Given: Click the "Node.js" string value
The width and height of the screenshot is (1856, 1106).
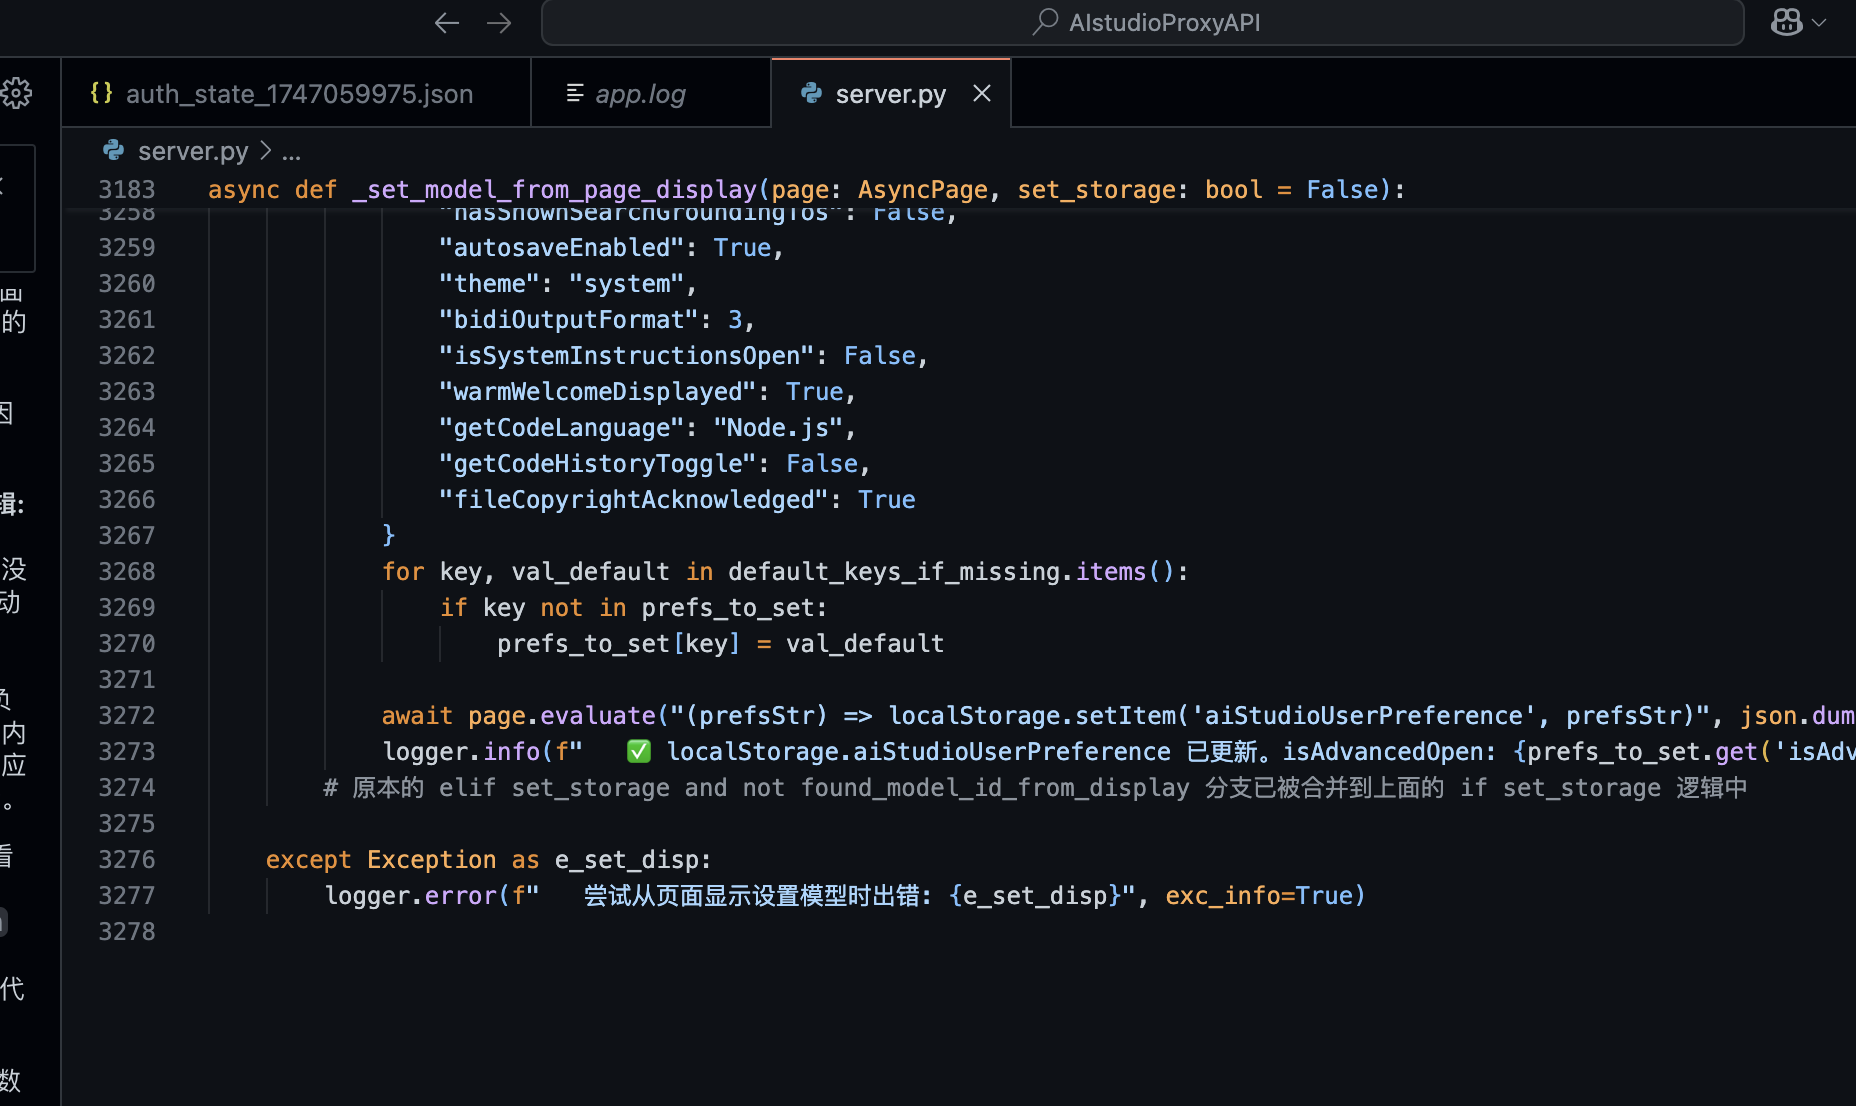Looking at the screenshot, I should (777, 428).
